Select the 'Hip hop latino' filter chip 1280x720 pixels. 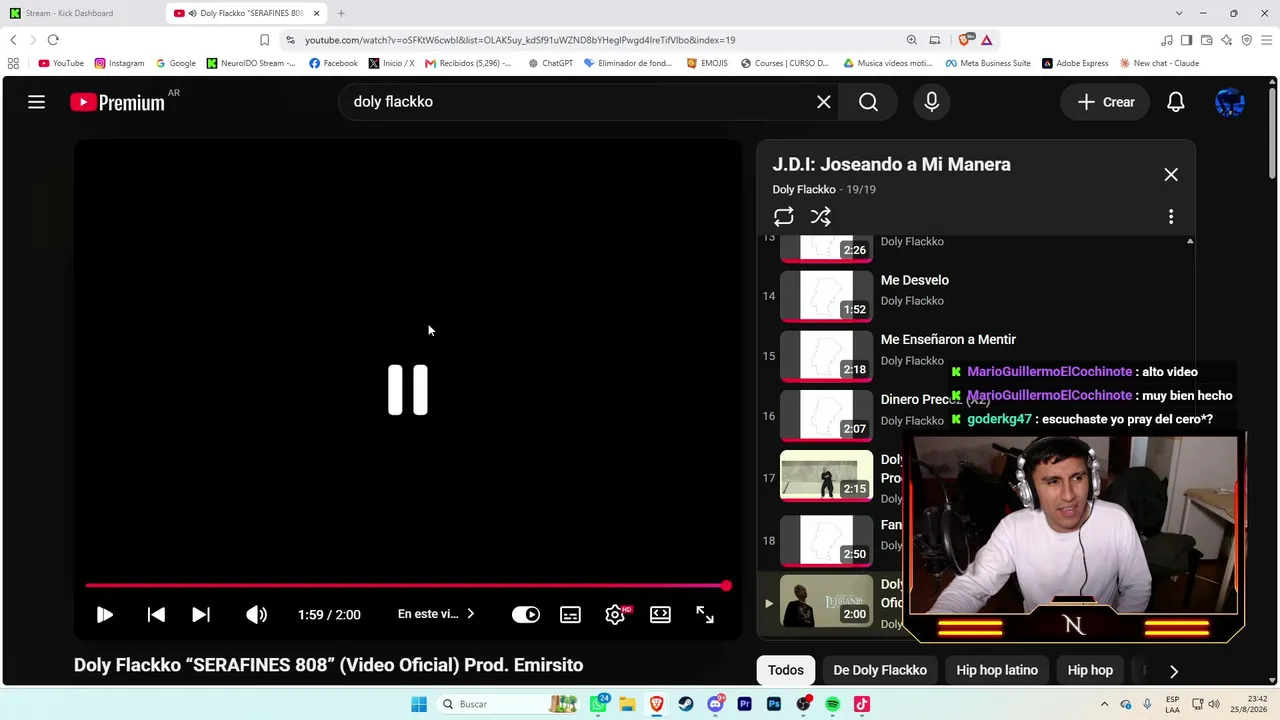tap(997, 670)
